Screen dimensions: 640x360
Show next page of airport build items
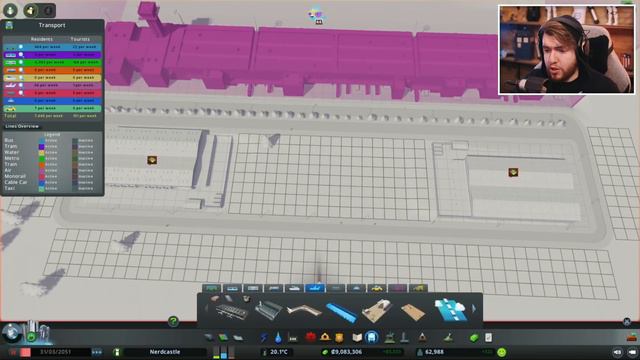[x=474, y=309]
